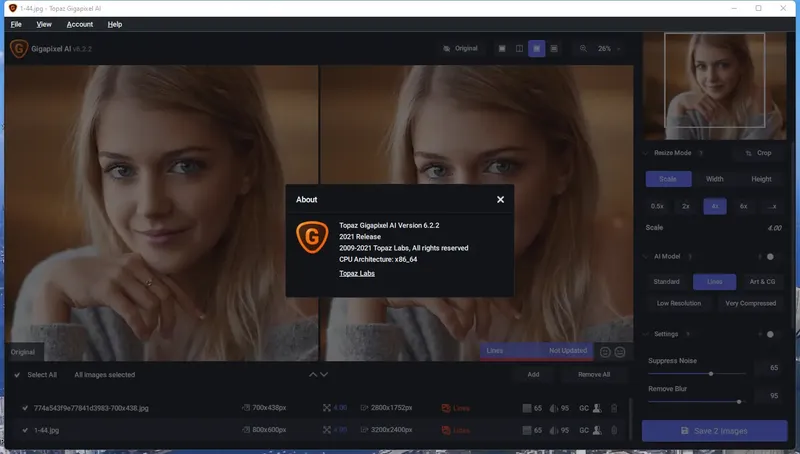Click the happy face feedback icon
The width and height of the screenshot is (800, 454).
pyautogui.click(x=605, y=352)
